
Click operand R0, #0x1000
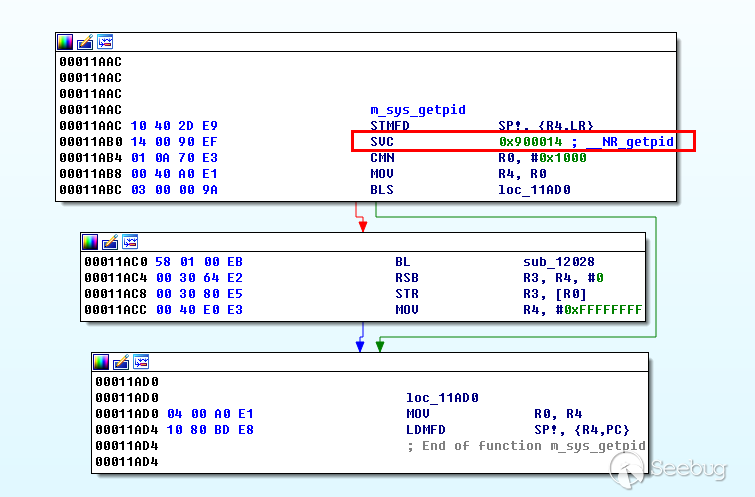tap(542, 157)
